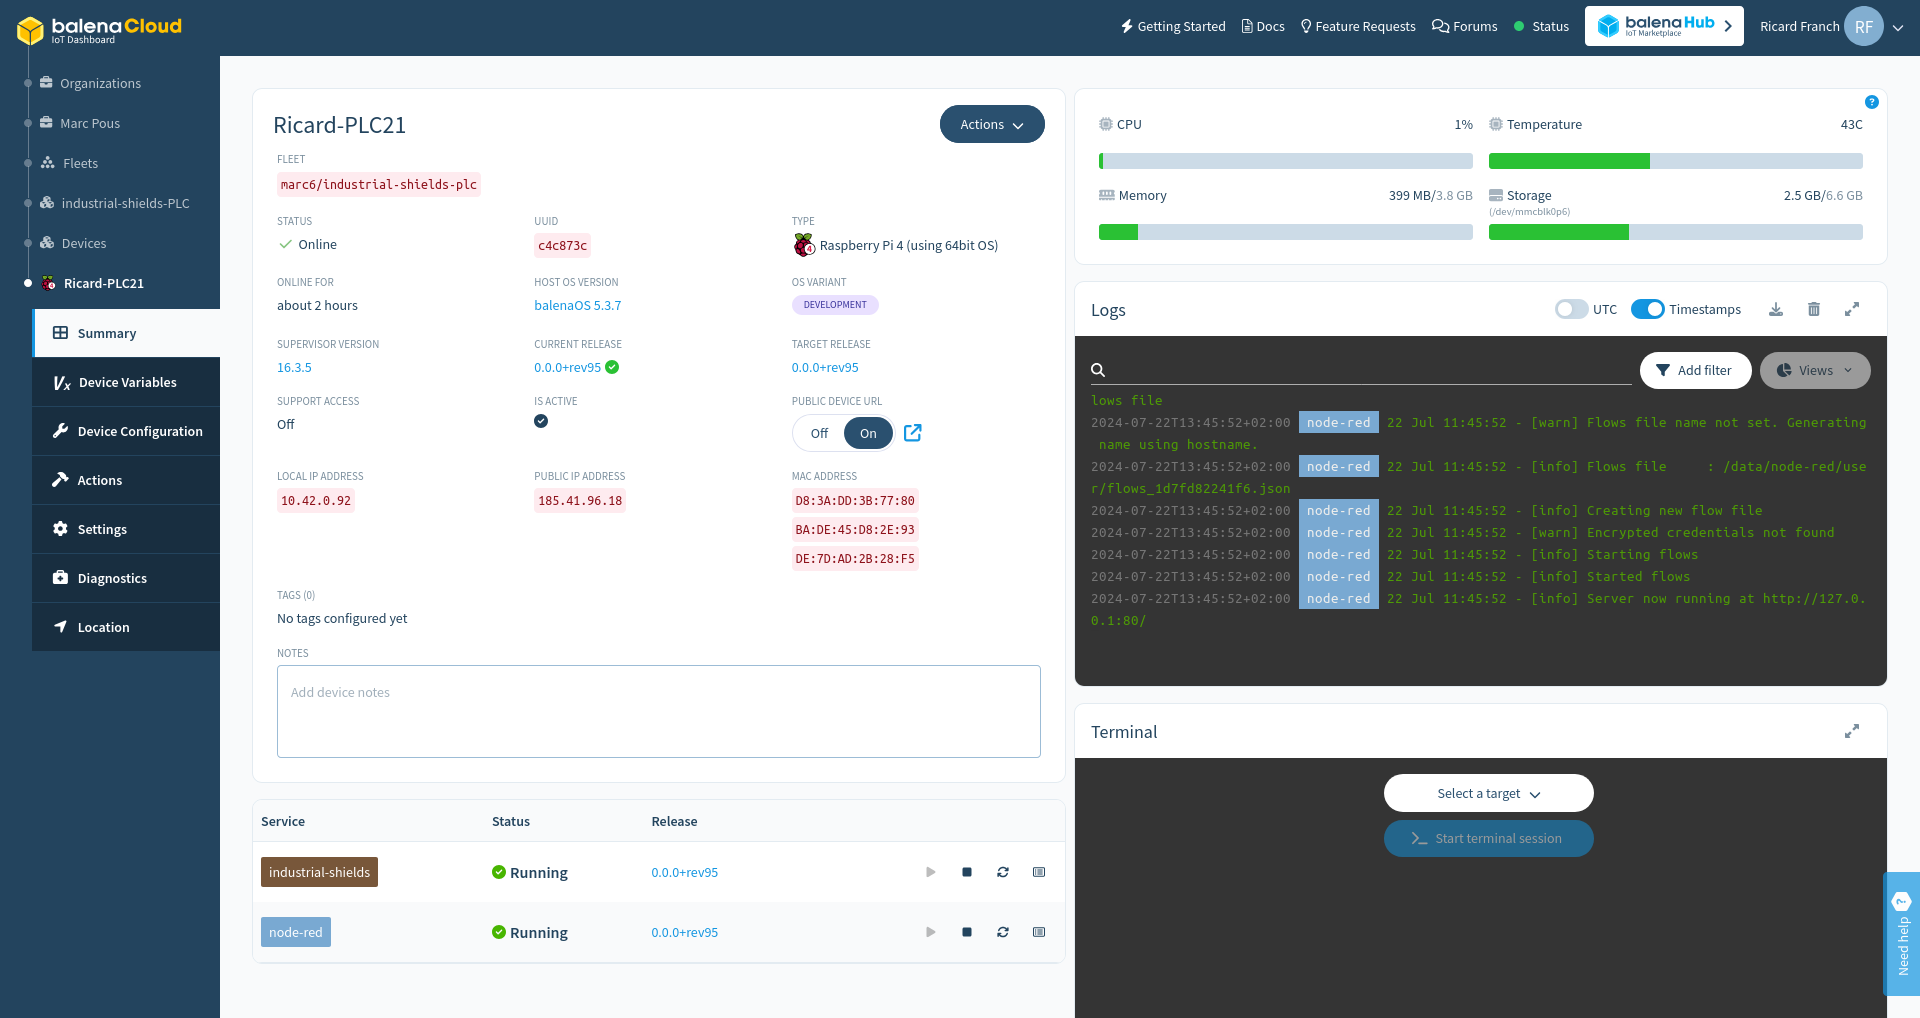Click the logs search magnifier icon

tap(1098, 370)
